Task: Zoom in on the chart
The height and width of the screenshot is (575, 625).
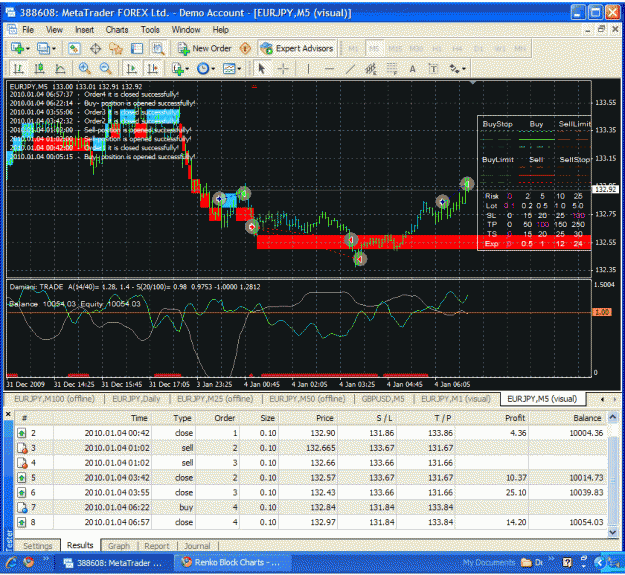Action: (84, 69)
